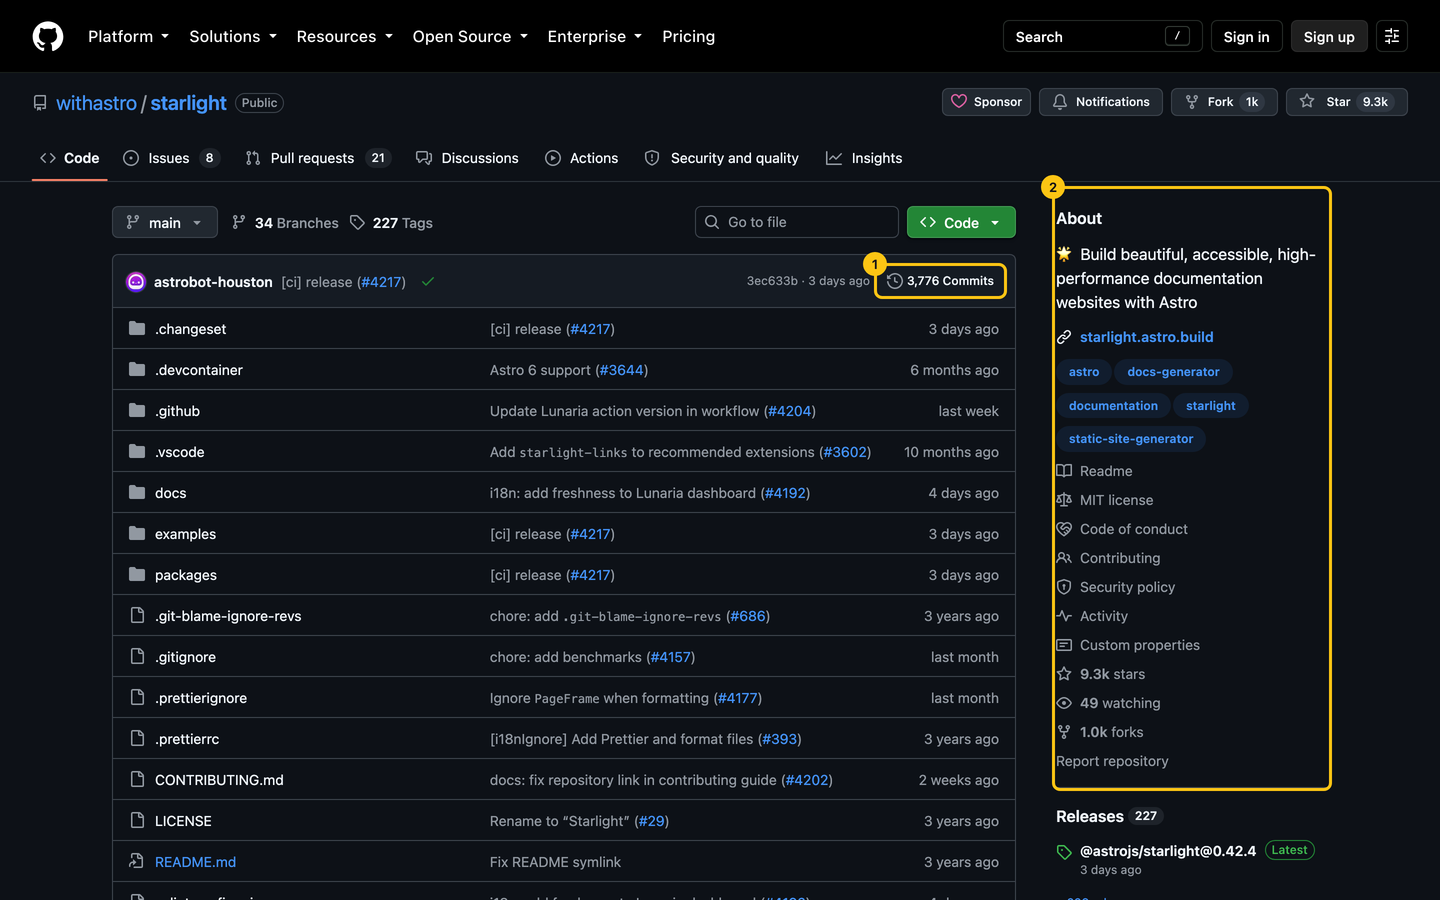This screenshot has height=900, width=1440.
Task: Switch to the Code tab
Action: [70, 158]
